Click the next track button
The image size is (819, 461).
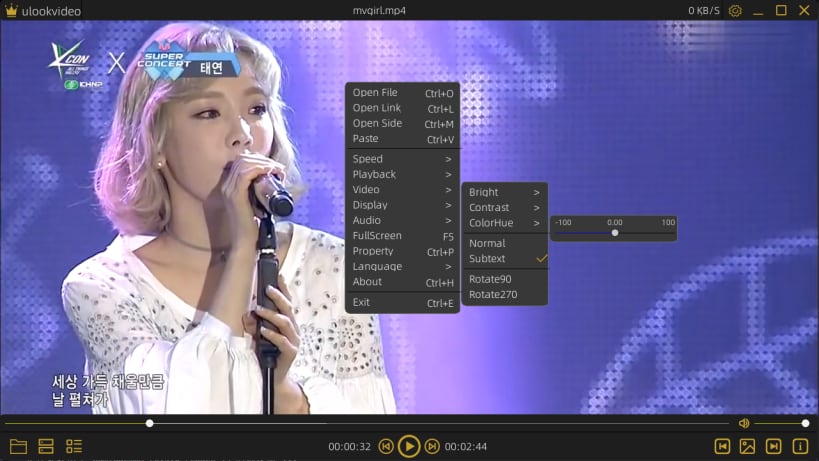(432, 446)
